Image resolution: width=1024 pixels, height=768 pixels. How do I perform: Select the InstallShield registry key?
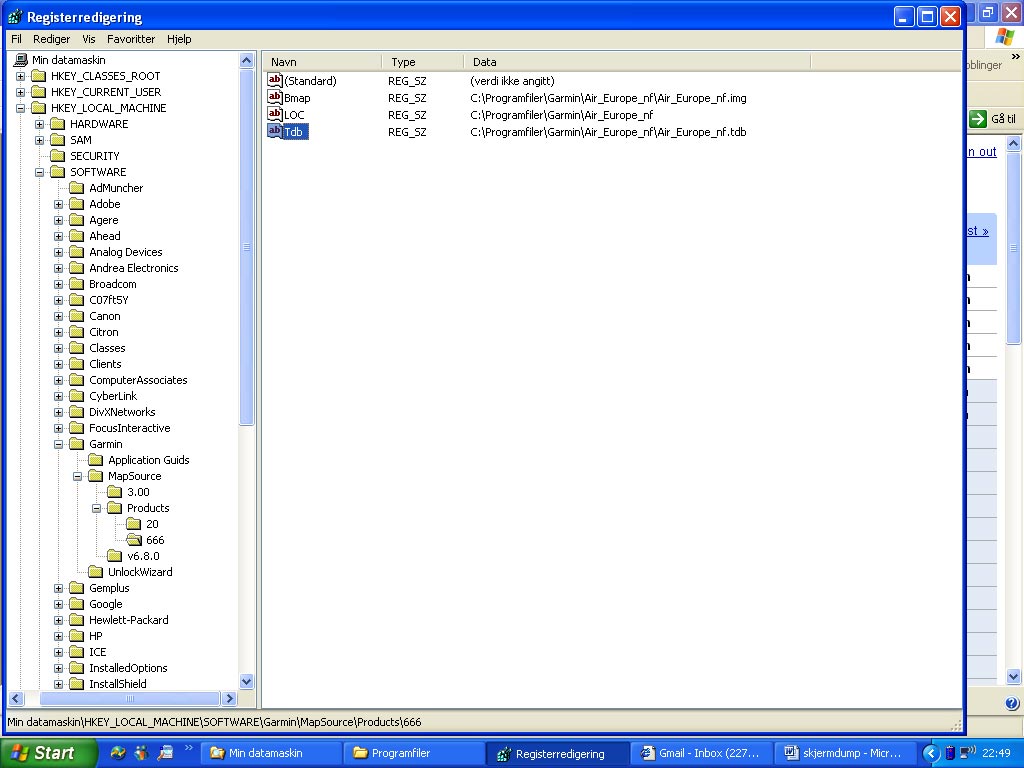(118, 684)
